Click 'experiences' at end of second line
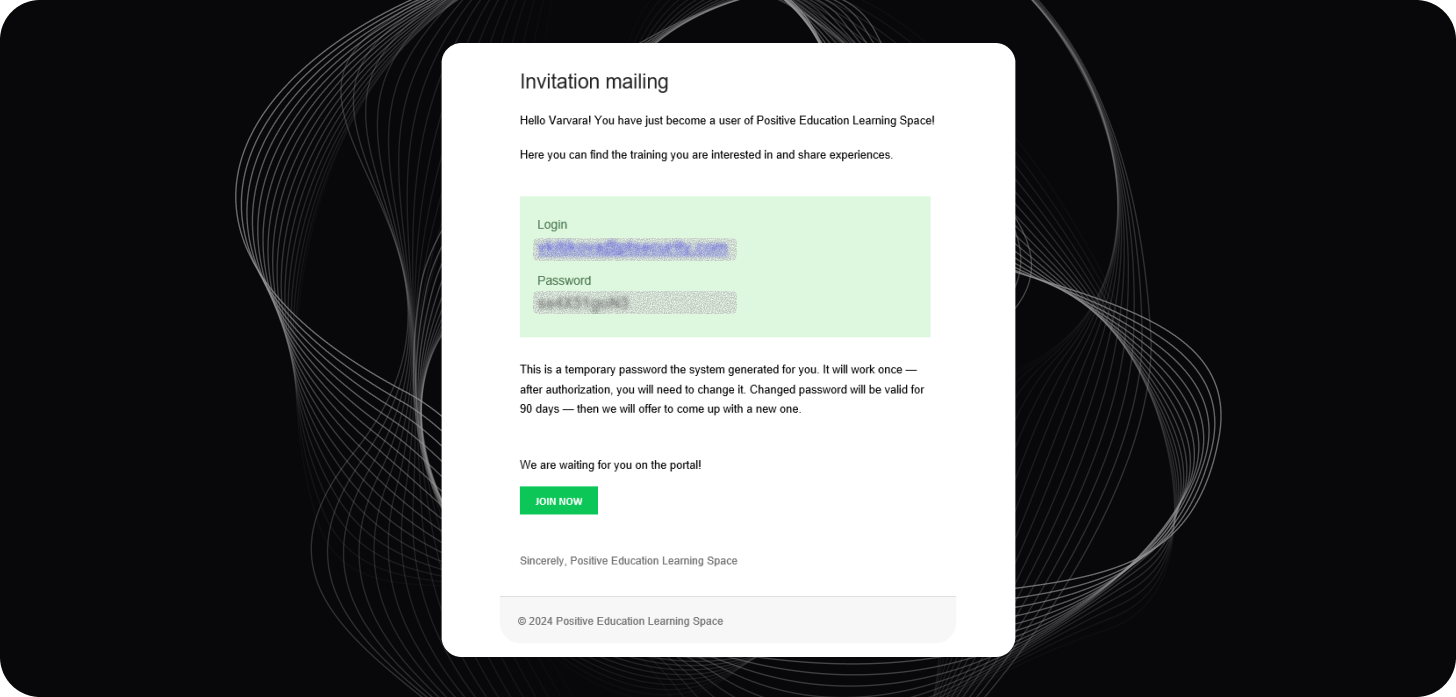This screenshot has height=697, width=1456. coord(861,155)
